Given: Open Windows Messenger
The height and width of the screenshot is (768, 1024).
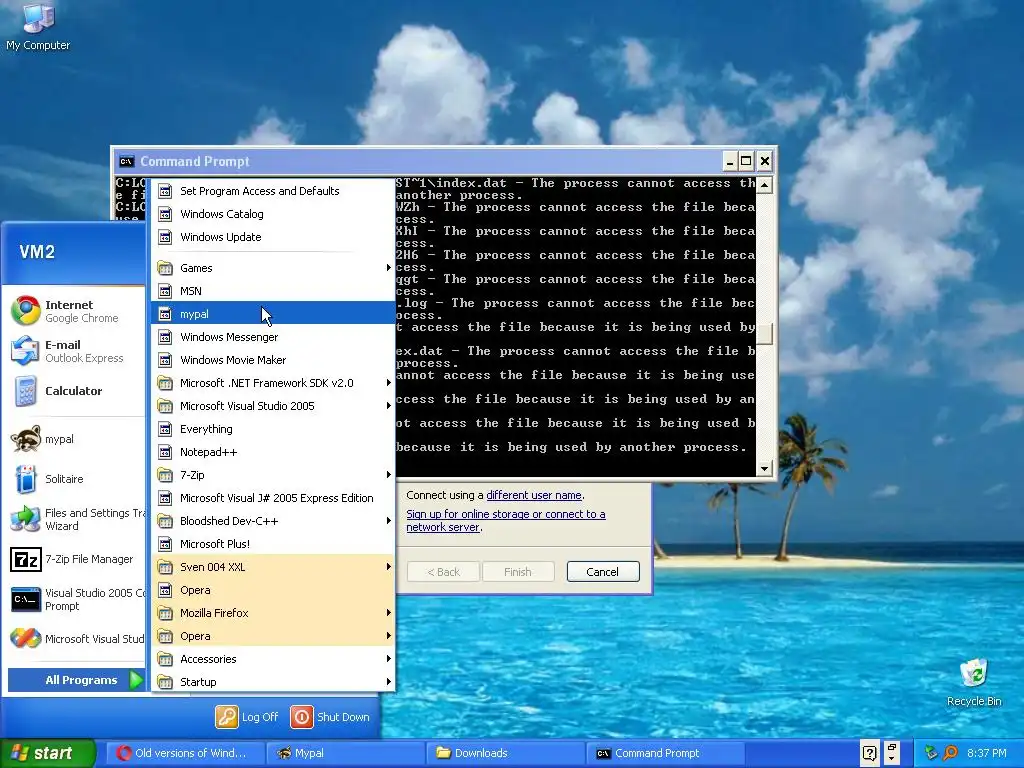Looking at the screenshot, I should (x=273, y=337).
